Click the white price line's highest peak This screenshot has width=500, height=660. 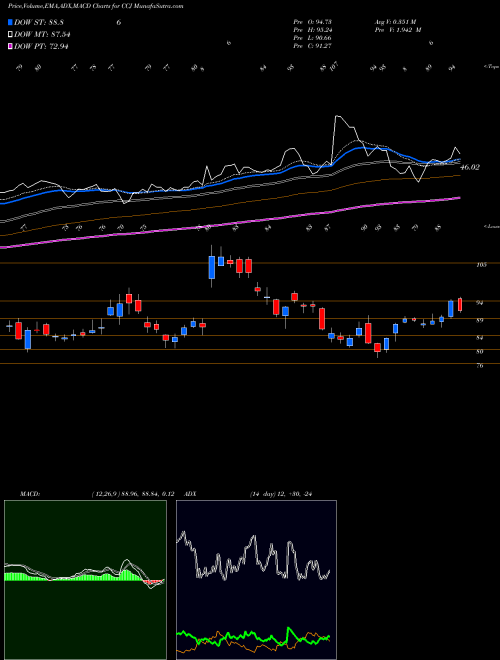pyautogui.click(x=337, y=116)
